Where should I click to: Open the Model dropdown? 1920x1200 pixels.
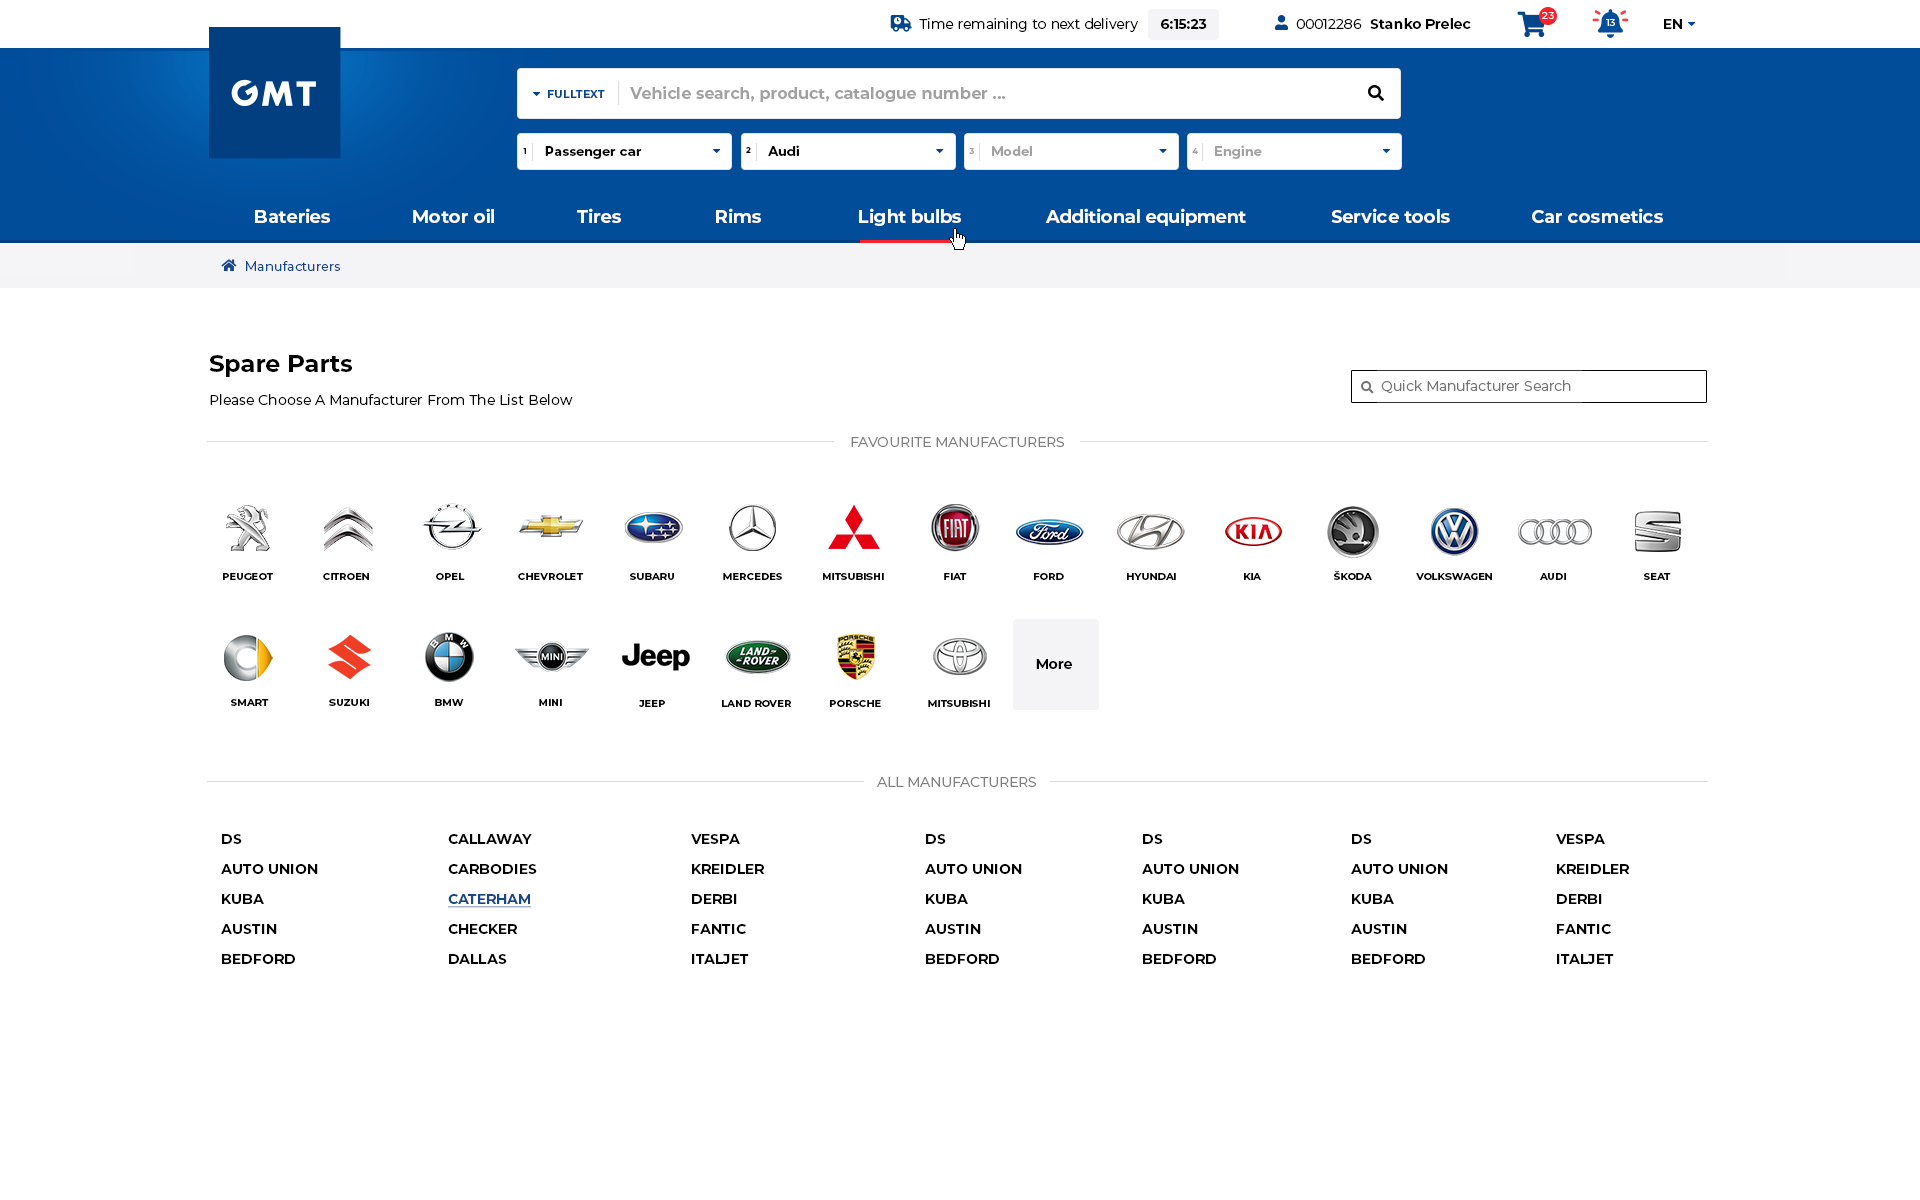click(x=1071, y=151)
